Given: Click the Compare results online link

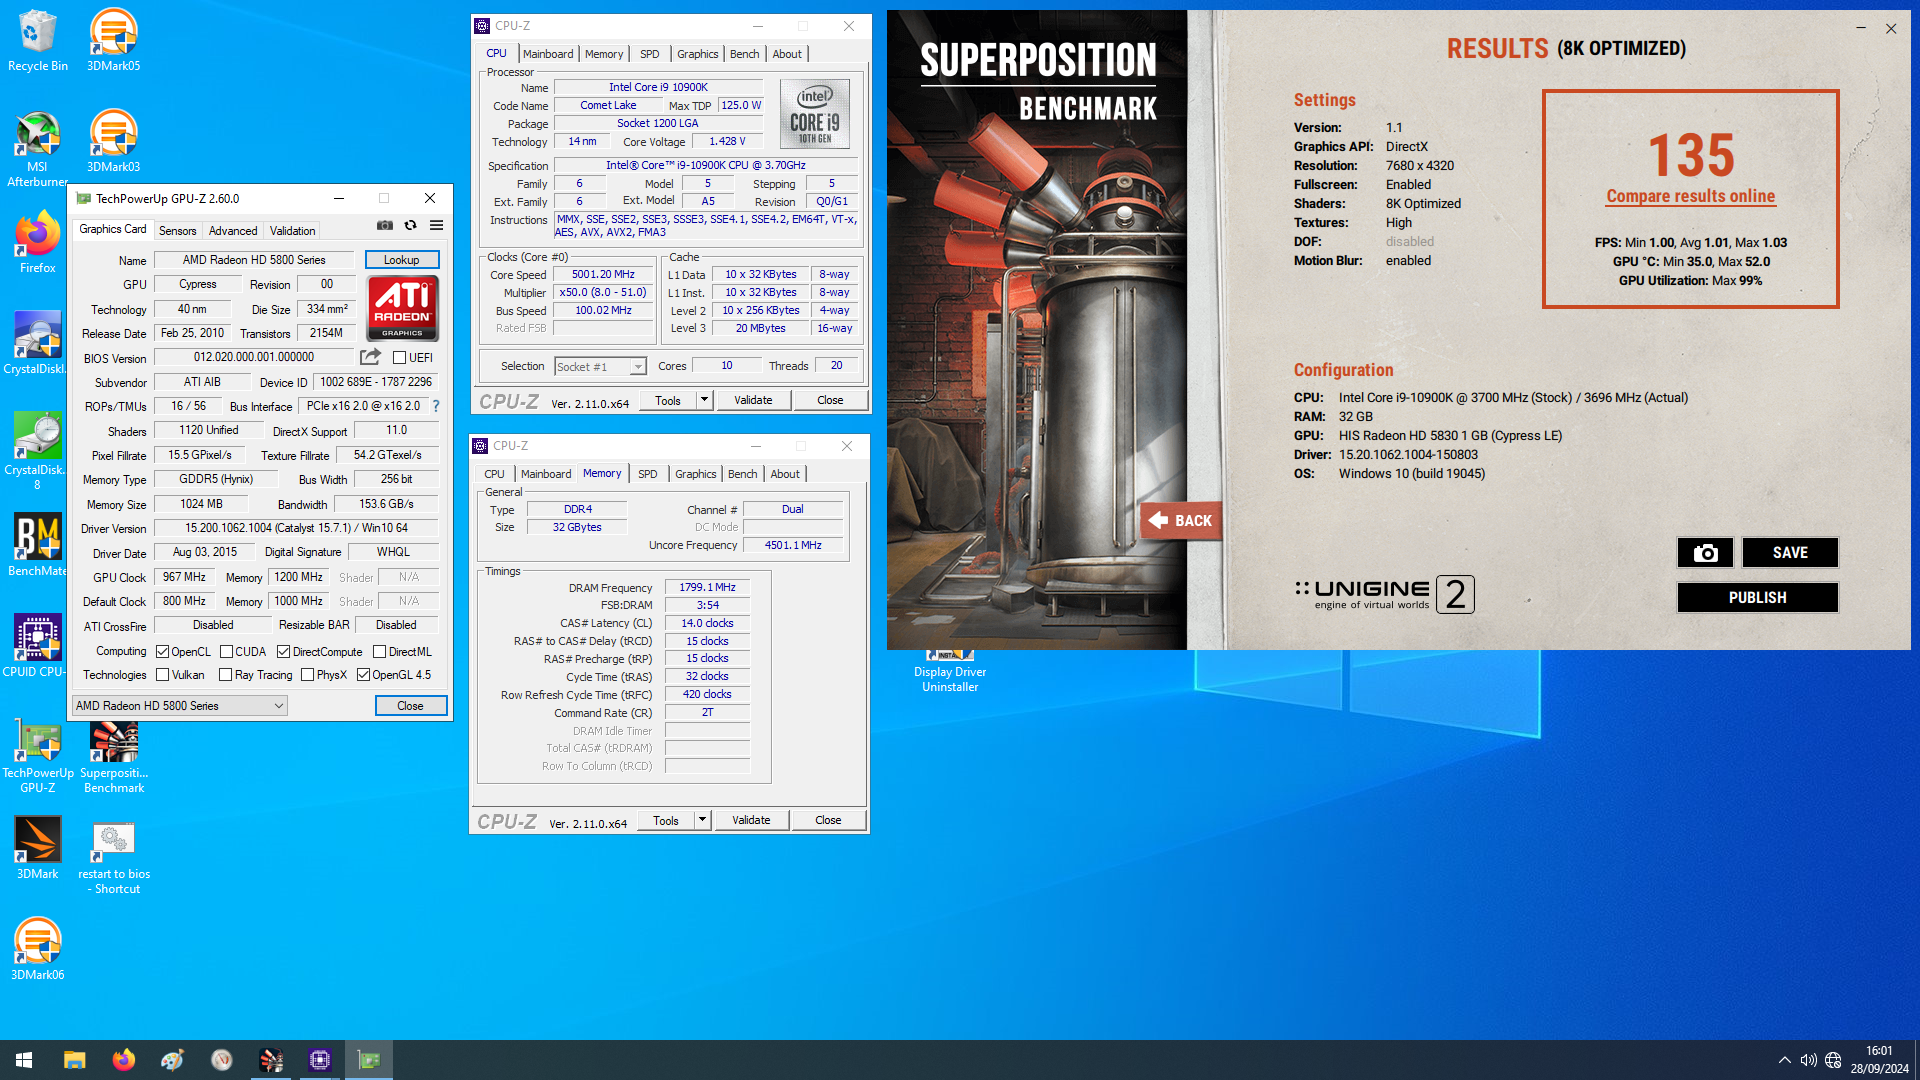Looking at the screenshot, I should 1691,196.
